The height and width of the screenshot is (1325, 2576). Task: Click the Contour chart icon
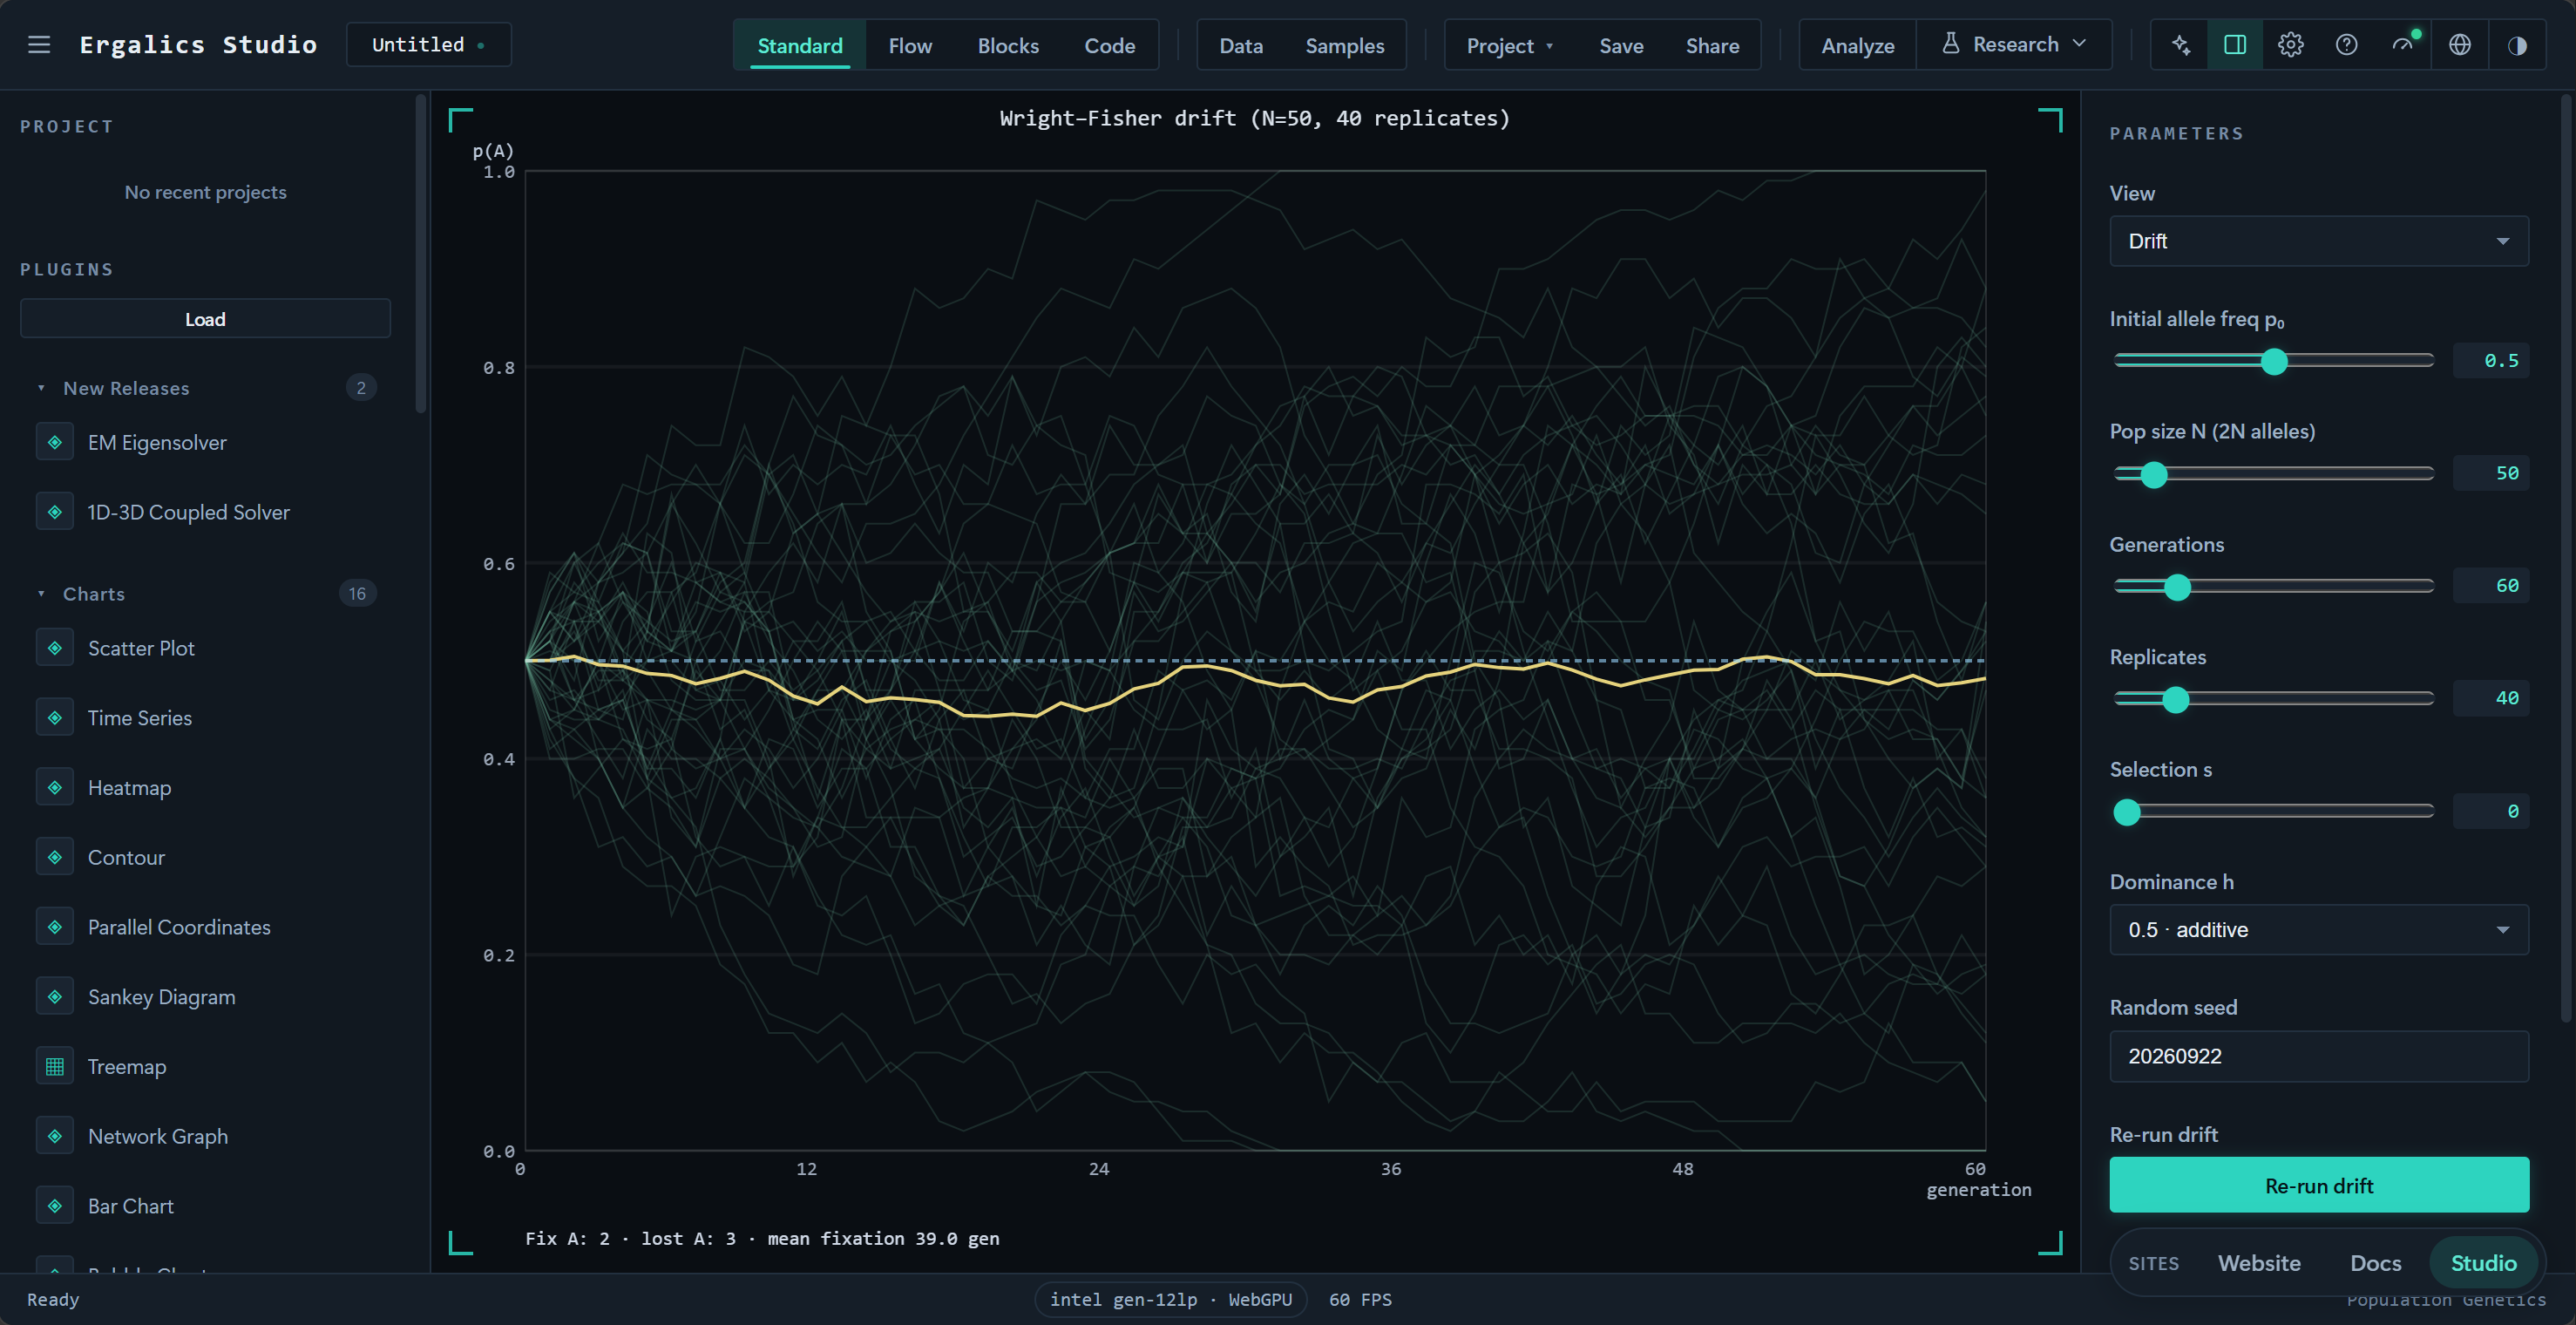(55, 857)
